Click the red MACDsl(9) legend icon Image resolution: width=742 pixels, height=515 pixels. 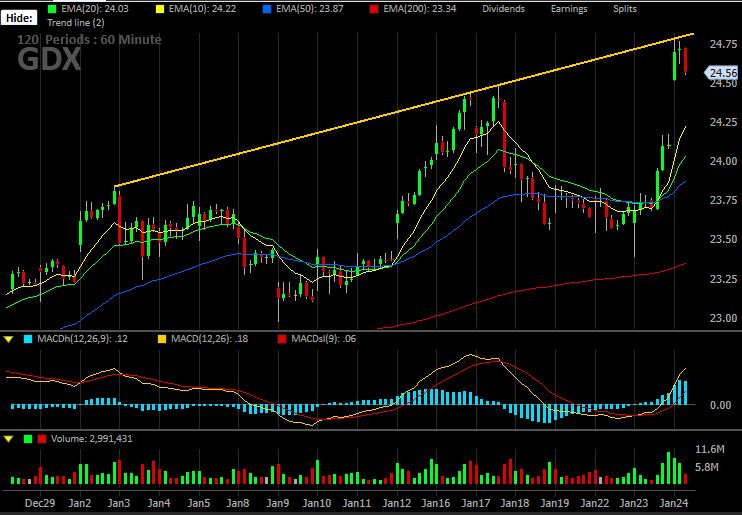tap(282, 339)
